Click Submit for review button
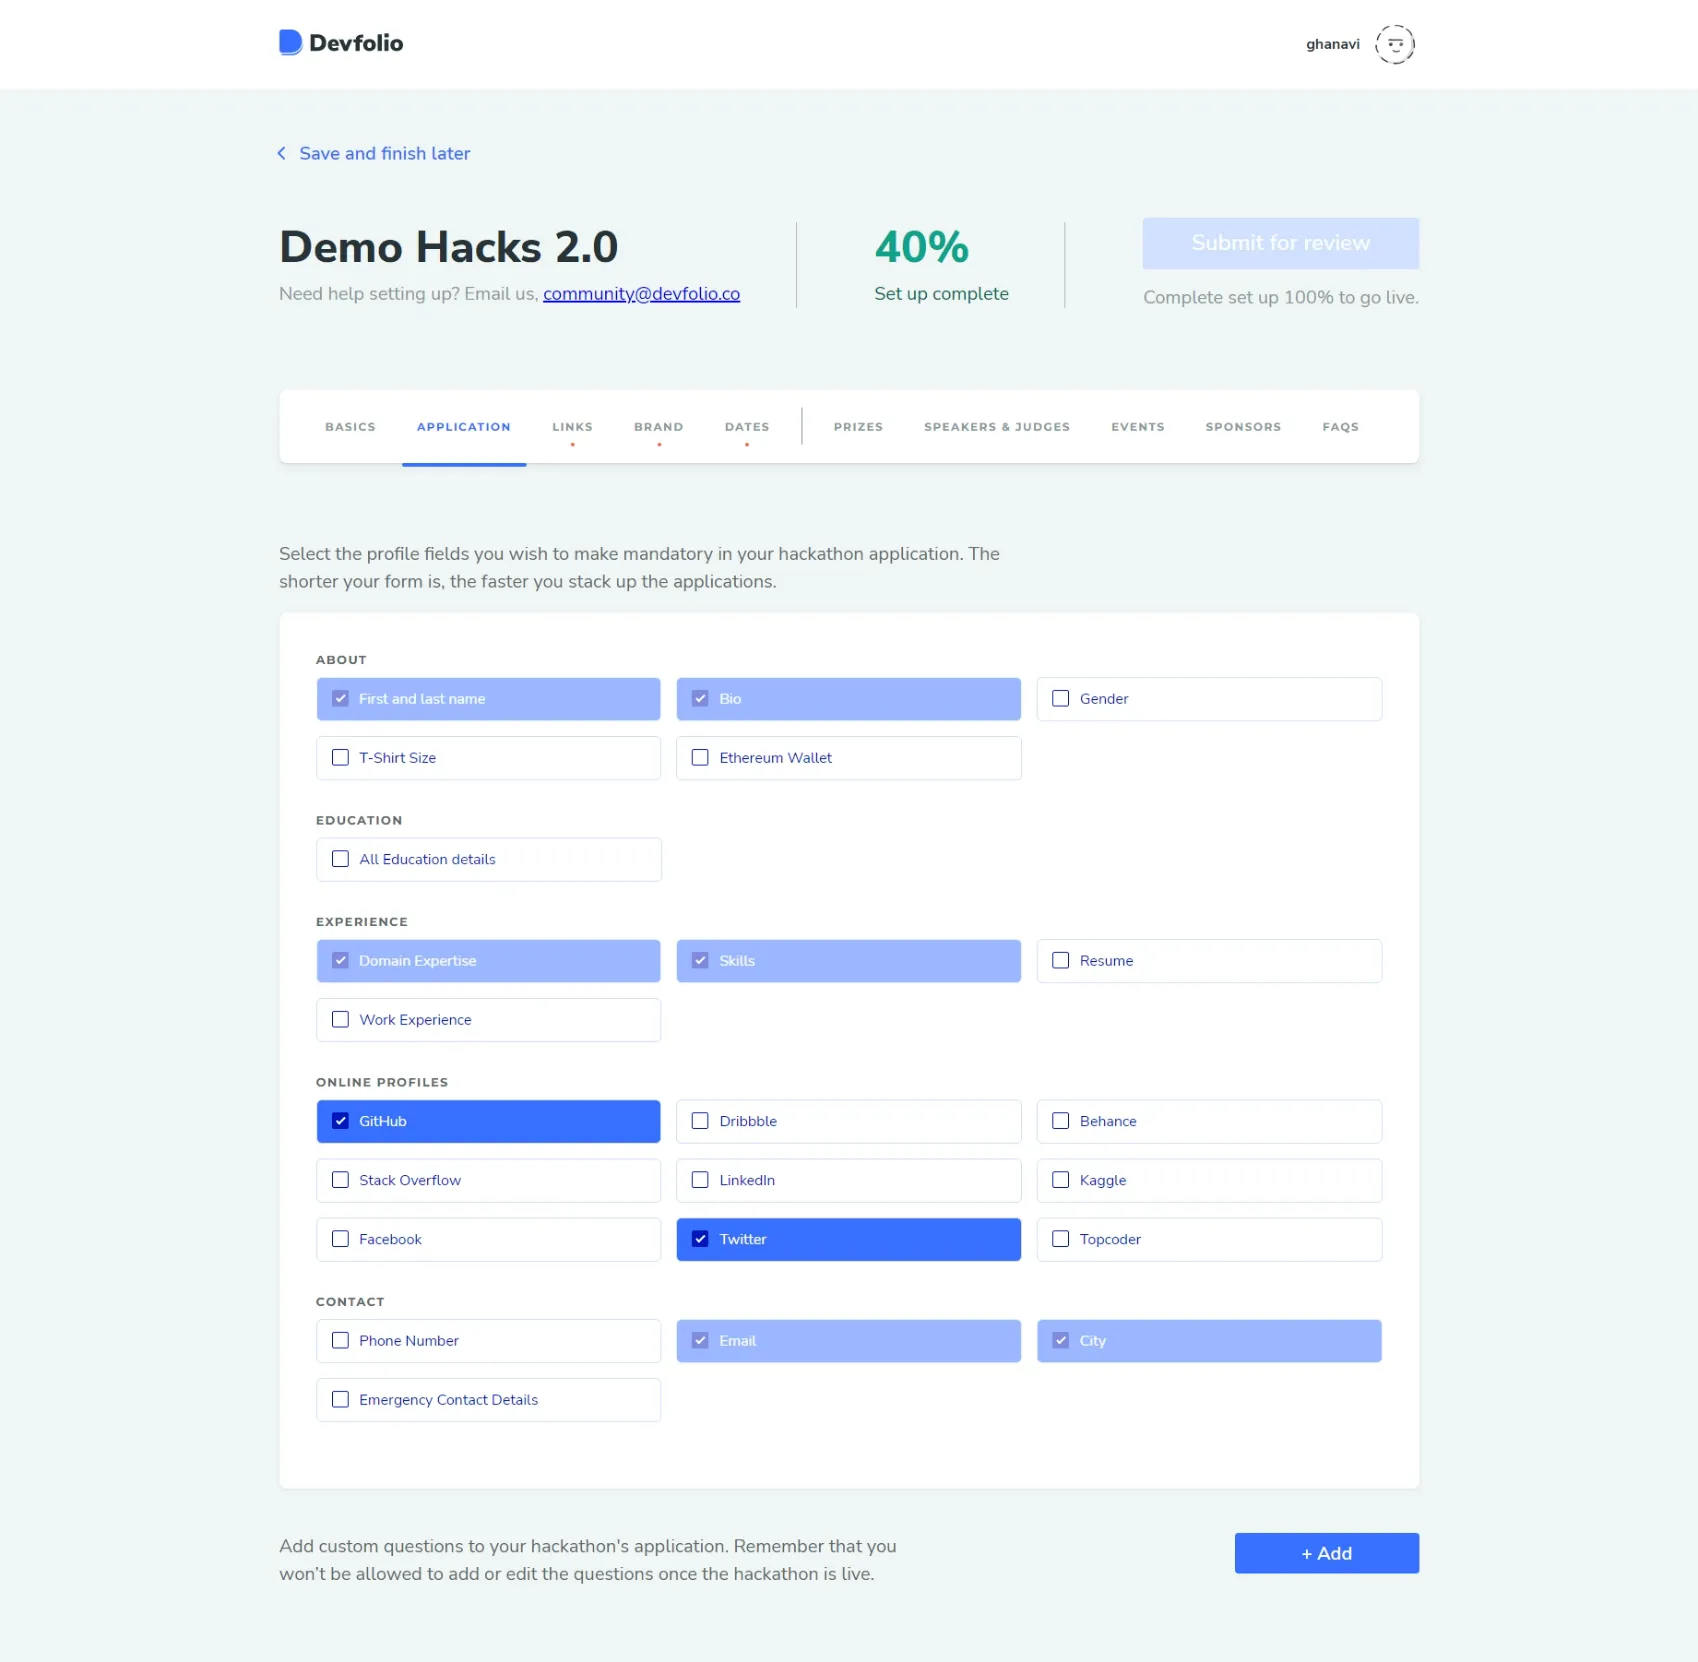1698x1662 pixels. tap(1280, 243)
